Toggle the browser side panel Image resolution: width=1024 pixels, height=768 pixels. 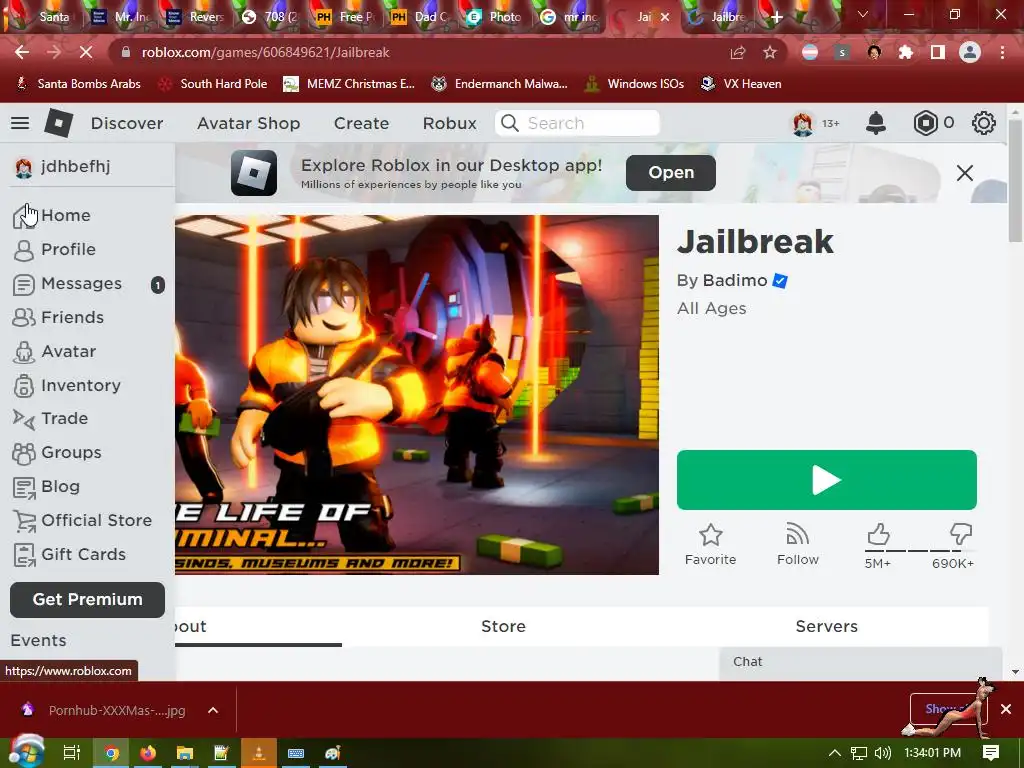click(938, 52)
